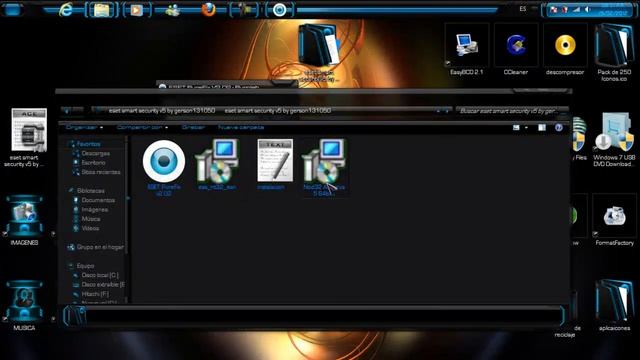Open the Vídeos library

pos(90,228)
